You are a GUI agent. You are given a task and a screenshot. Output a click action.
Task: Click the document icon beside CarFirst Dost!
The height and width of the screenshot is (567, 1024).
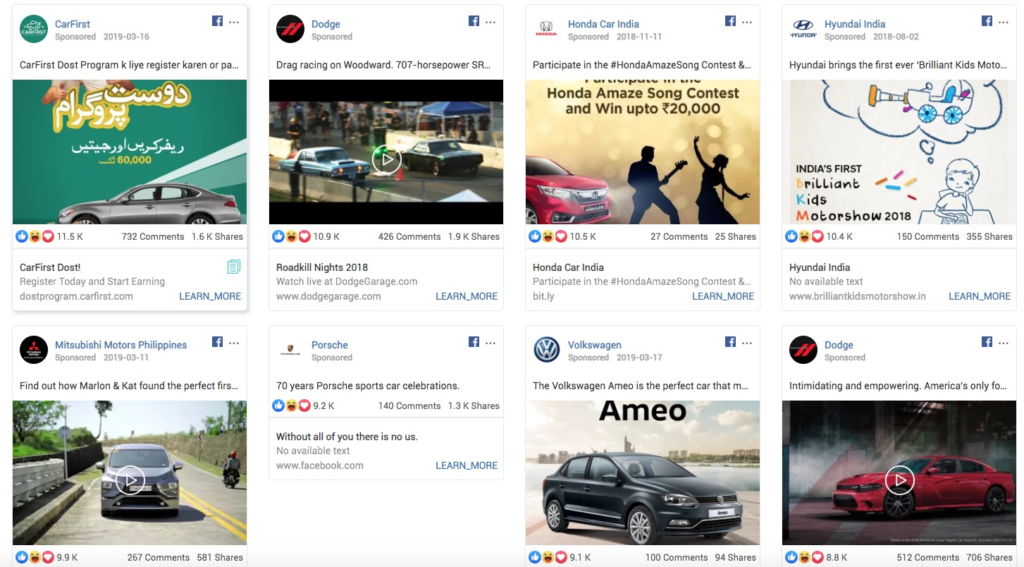point(234,267)
